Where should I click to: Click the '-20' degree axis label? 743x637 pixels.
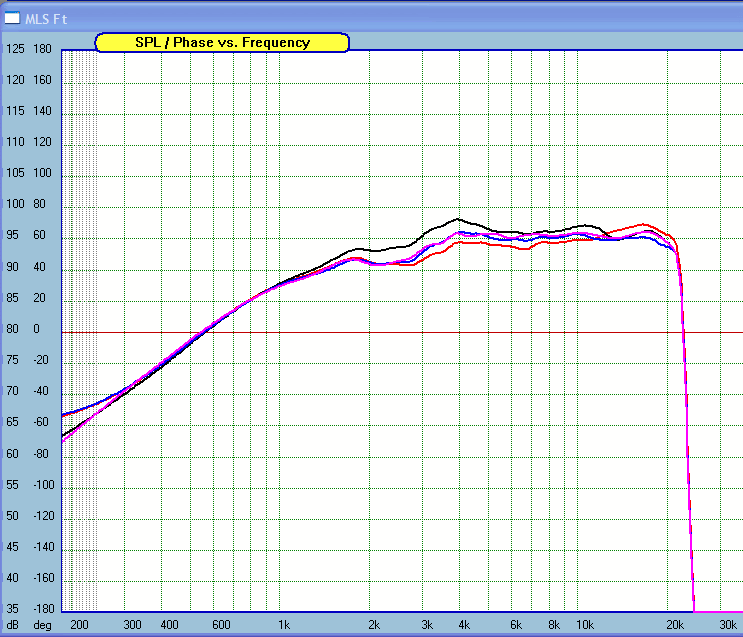coord(41,360)
